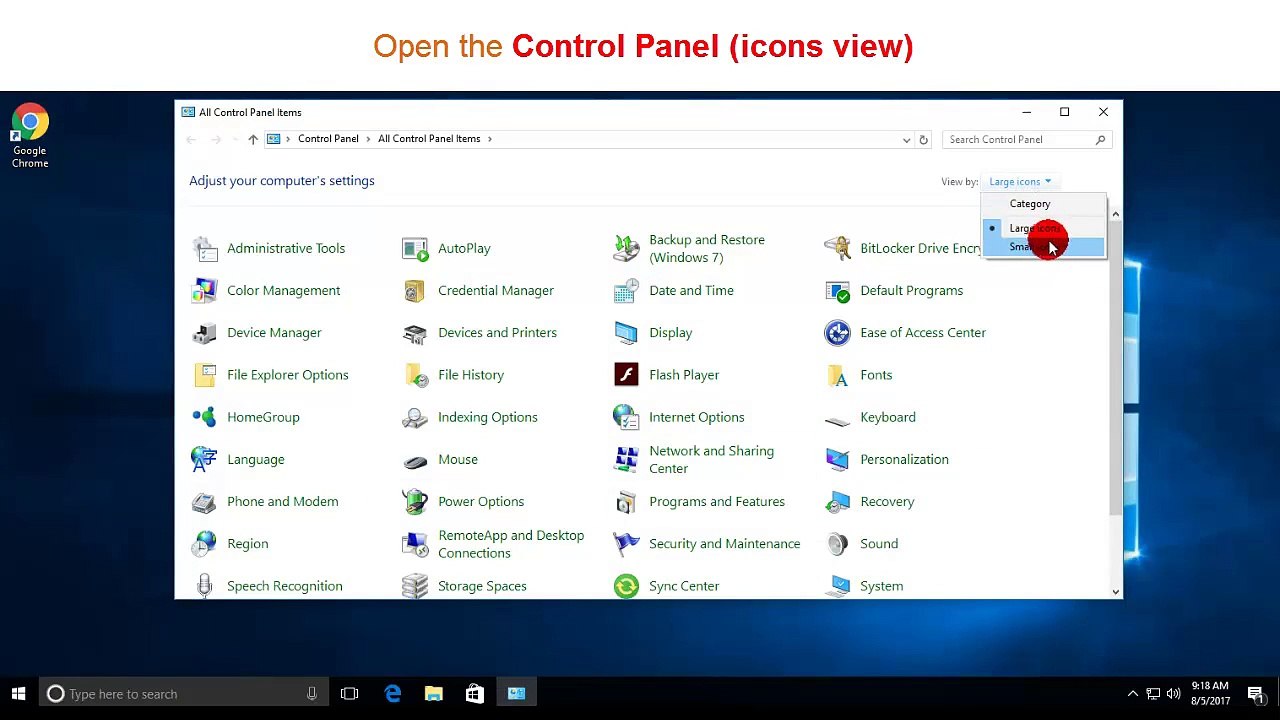1280x720 pixels.
Task: Open the HomeGroup icon
Action: point(205,417)
